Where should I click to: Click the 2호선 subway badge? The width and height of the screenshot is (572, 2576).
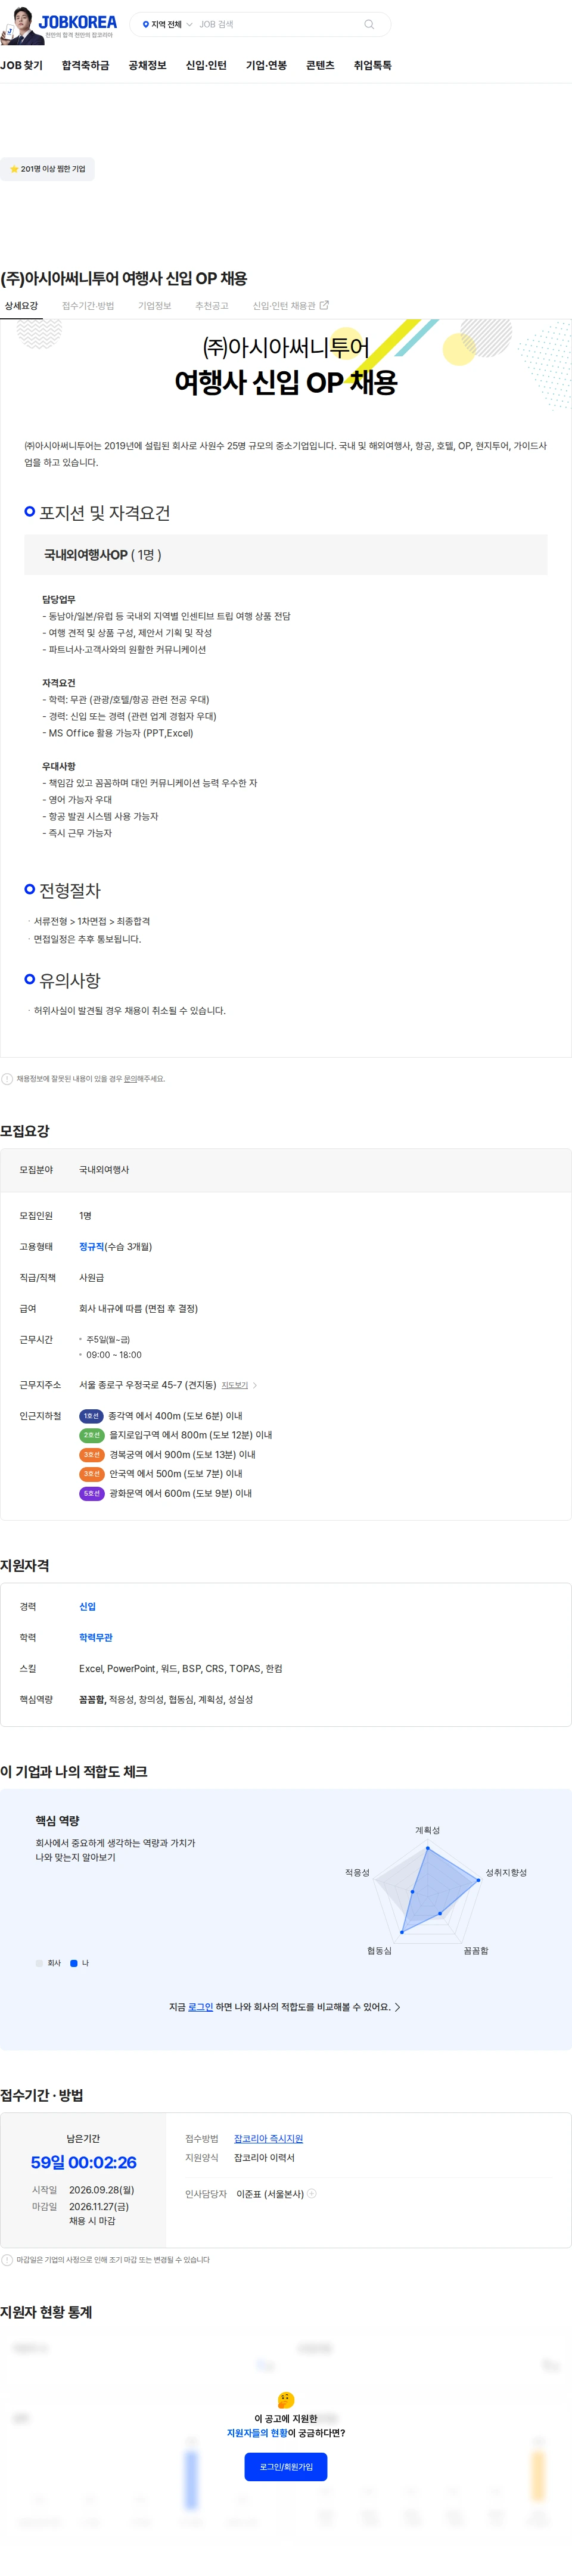click(91, 1435)
